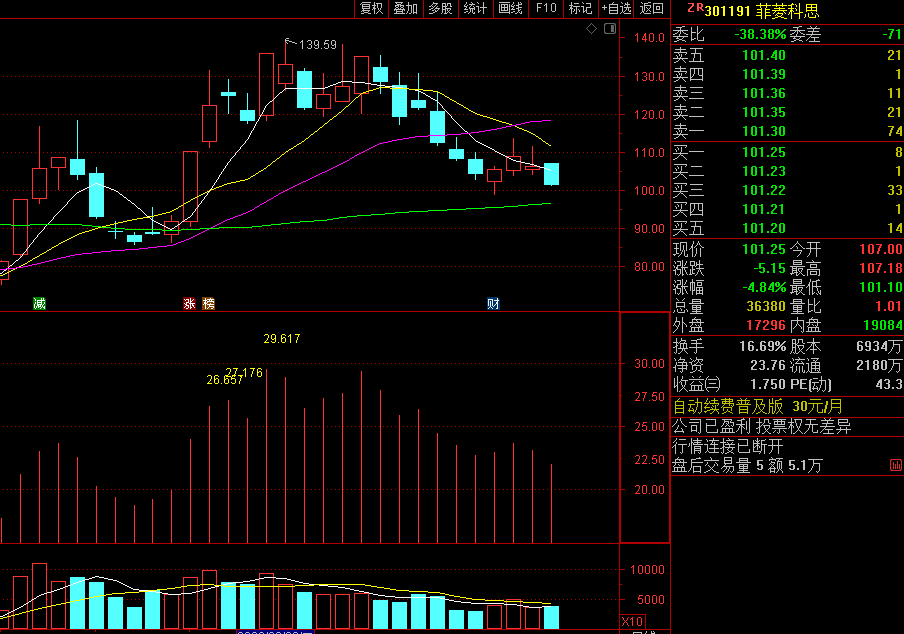Screen dimensions: 904x634
Task: Click the blue 财 marker icon
Action: pyautogui.click(x=493, y=303)
